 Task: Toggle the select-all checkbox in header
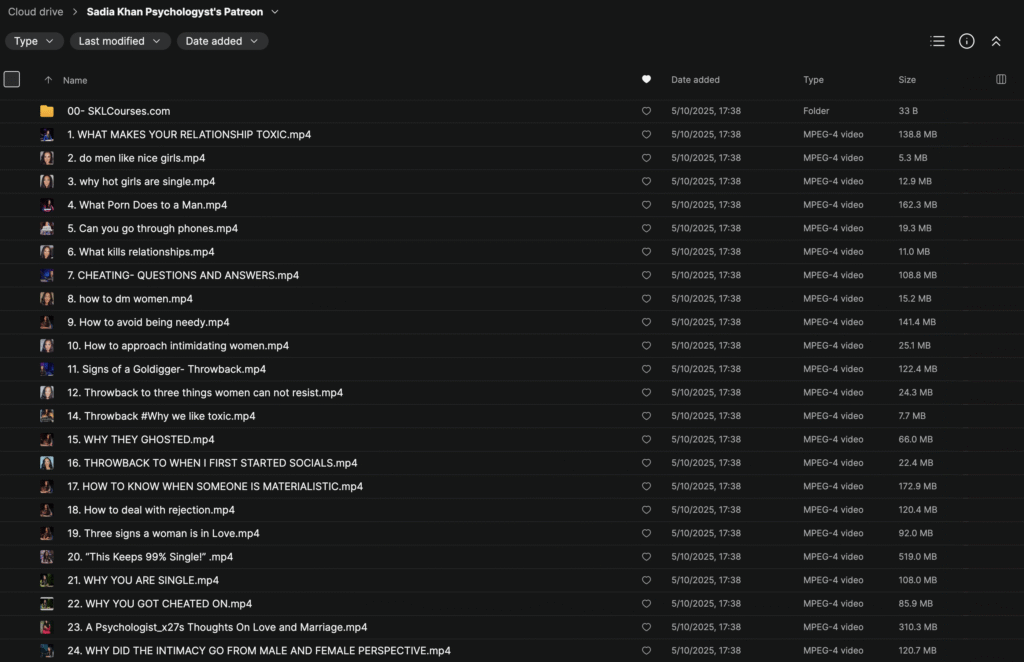tap(12, 79)
